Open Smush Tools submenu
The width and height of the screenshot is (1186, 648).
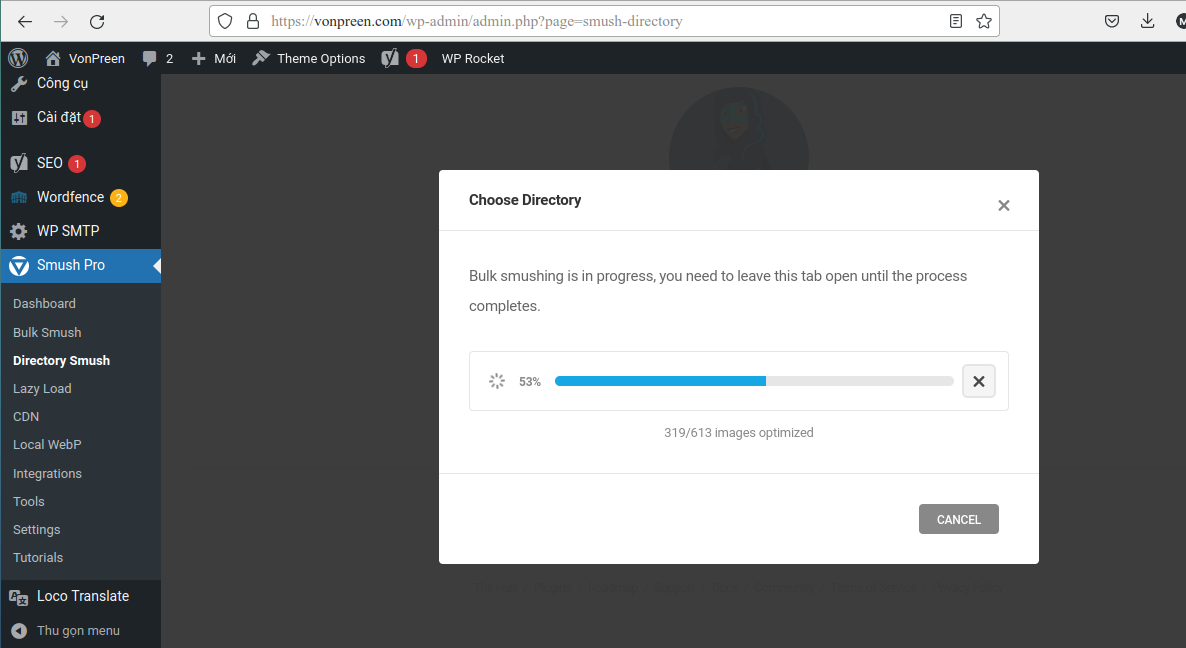[29, 501]
